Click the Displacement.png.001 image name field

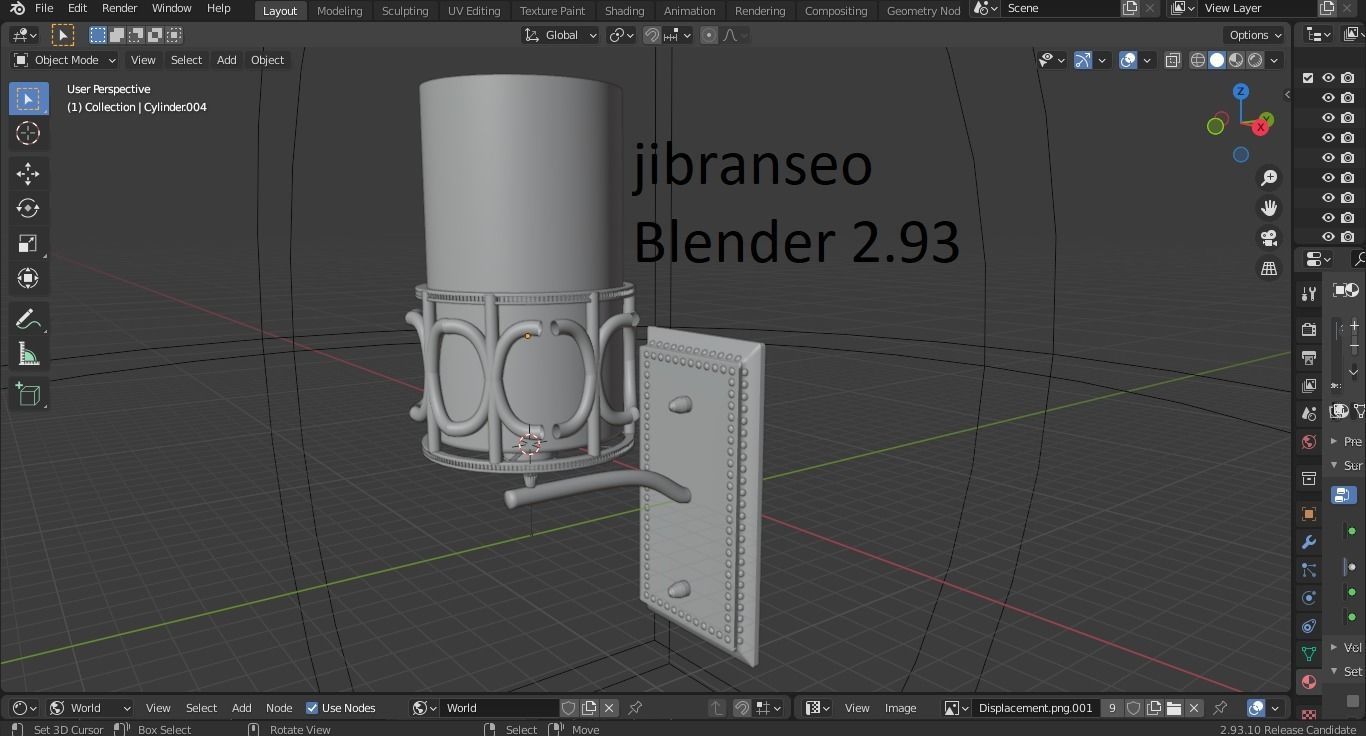(1036, 708)
